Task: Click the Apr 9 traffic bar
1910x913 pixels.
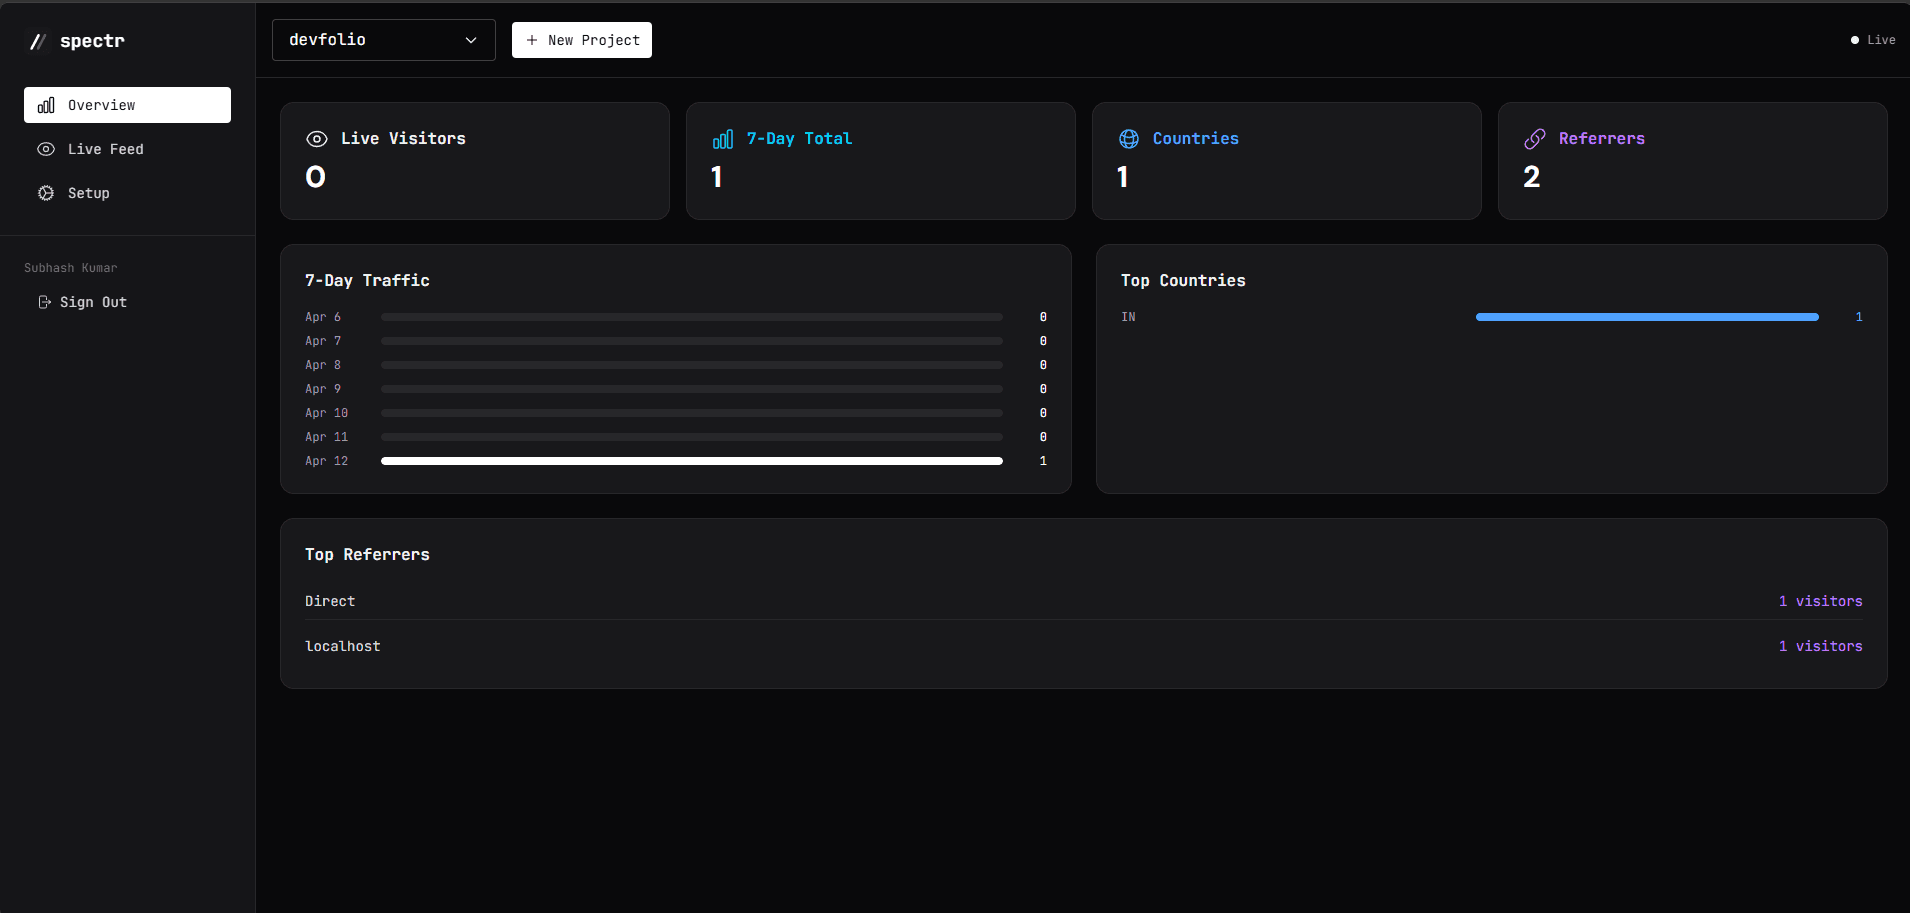Action: (692, 389)
